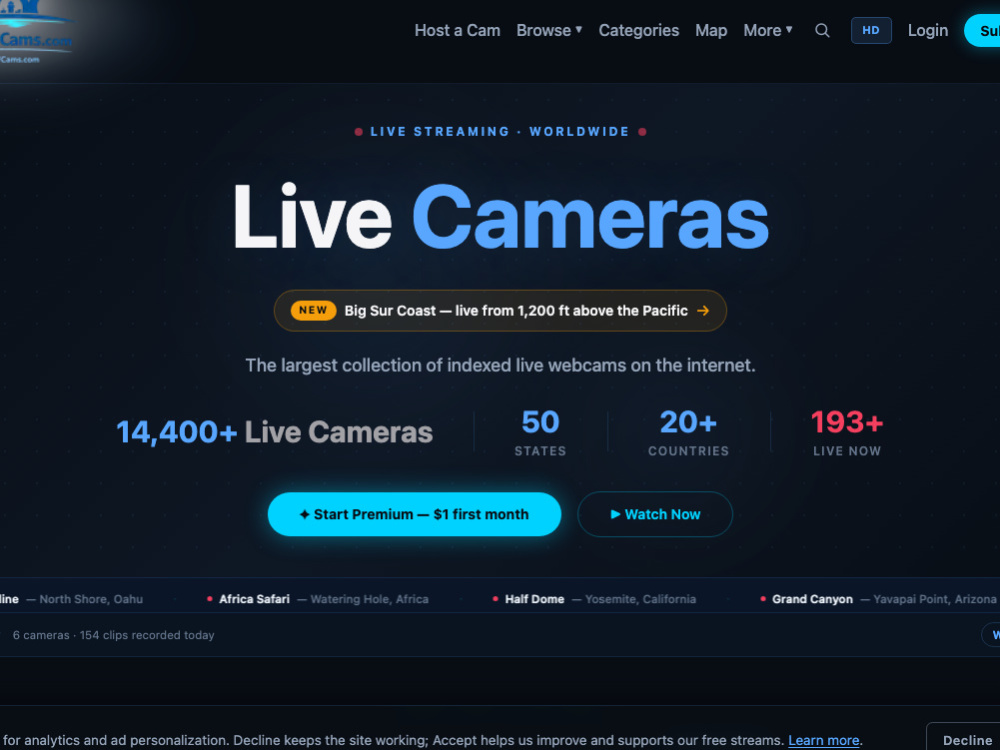Click the orange arrow on Big Sur banner
Viewport: 1000px width, 750px height.
click(x=703, y=311)
